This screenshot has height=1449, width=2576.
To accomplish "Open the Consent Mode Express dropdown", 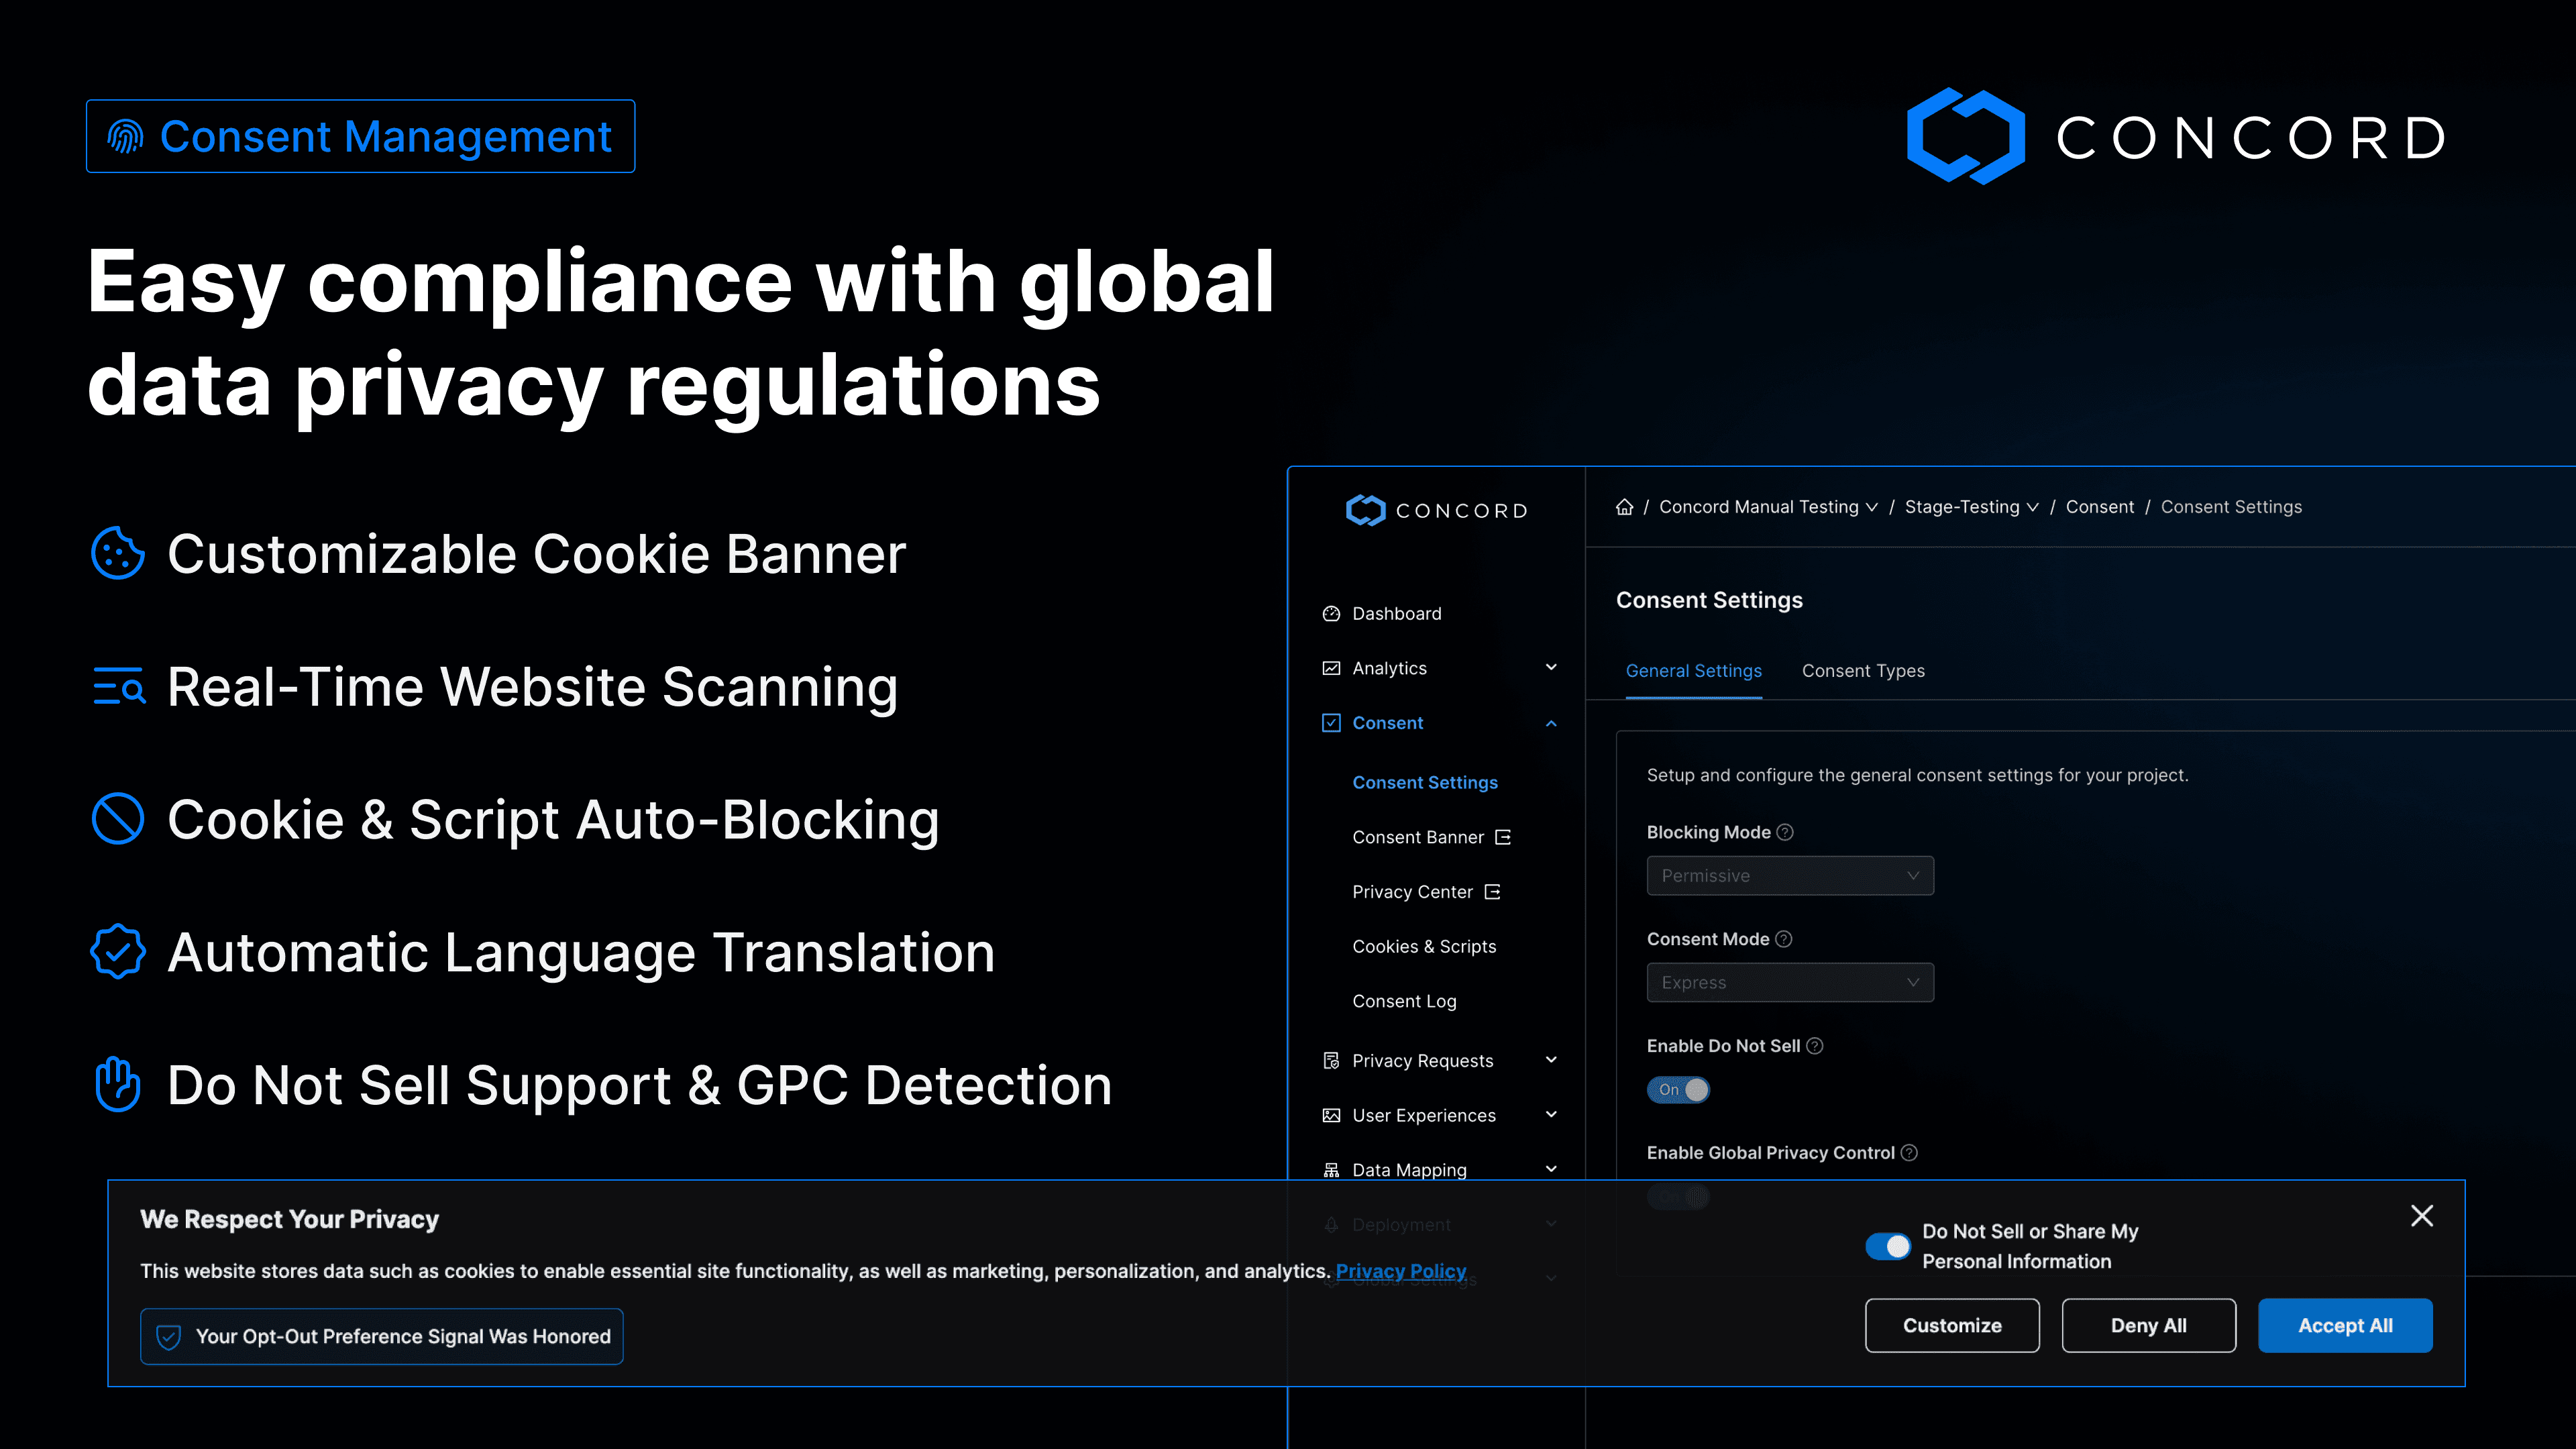I will click(1789, 983).
